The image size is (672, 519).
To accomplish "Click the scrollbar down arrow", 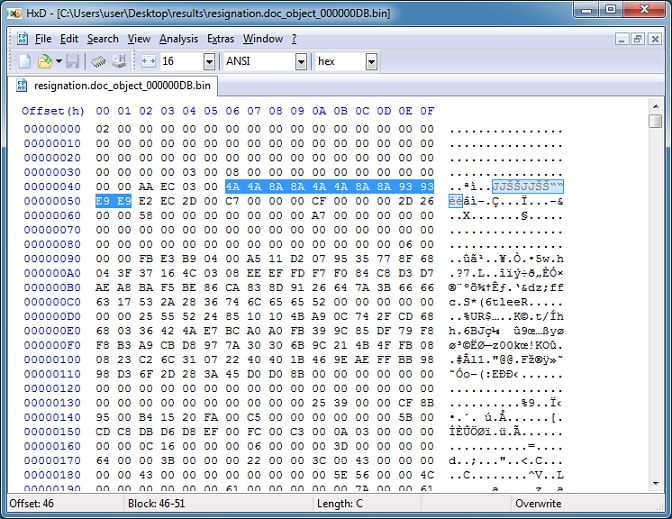I will point(655,483).
